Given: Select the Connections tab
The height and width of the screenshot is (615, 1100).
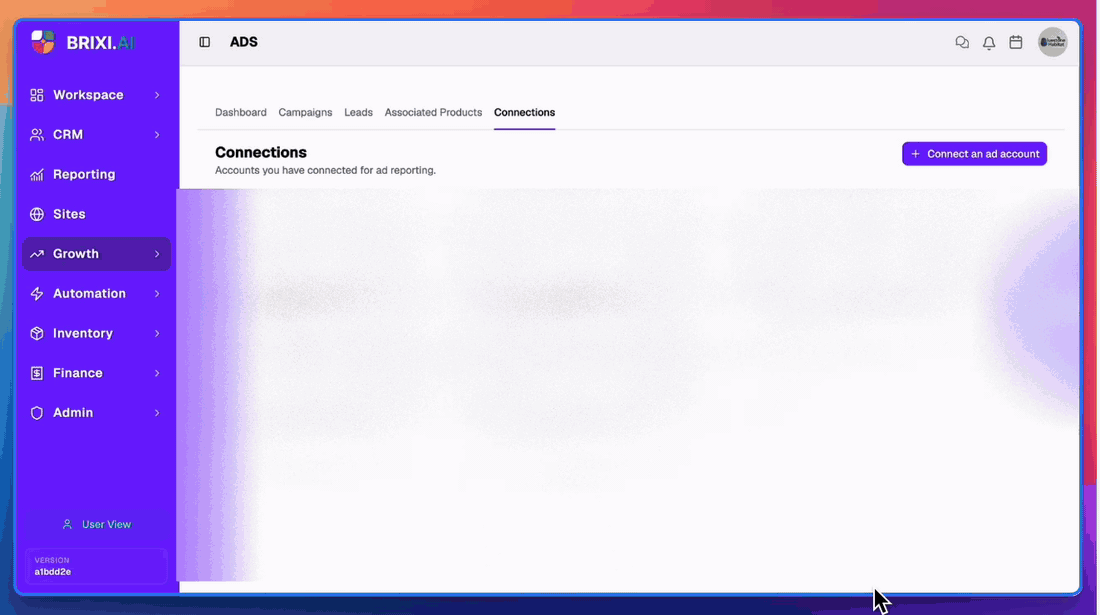Looking at the screenshot, I should click(524, 112).
